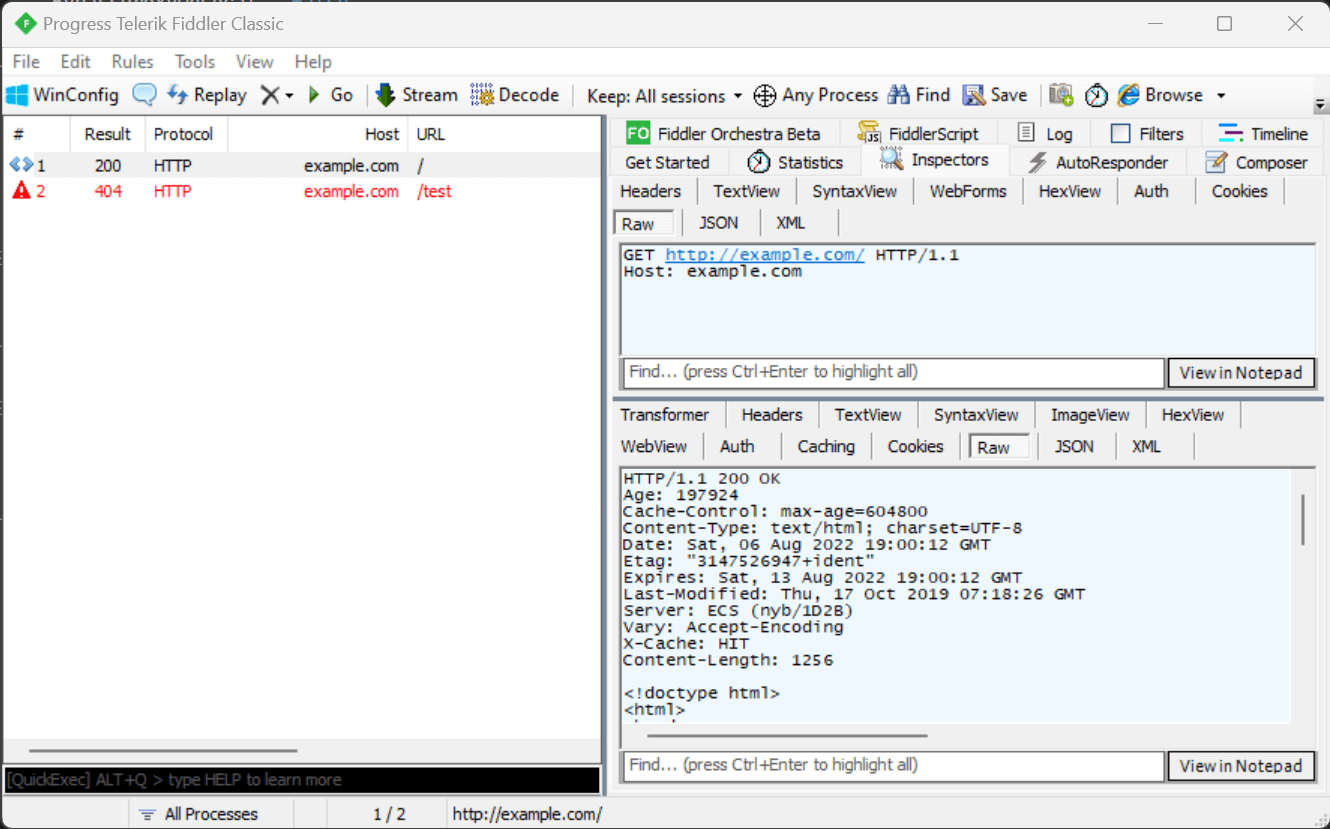Click Any Process target picker
Viewport: 1330px width, 829px height.
tap(815, 95)
